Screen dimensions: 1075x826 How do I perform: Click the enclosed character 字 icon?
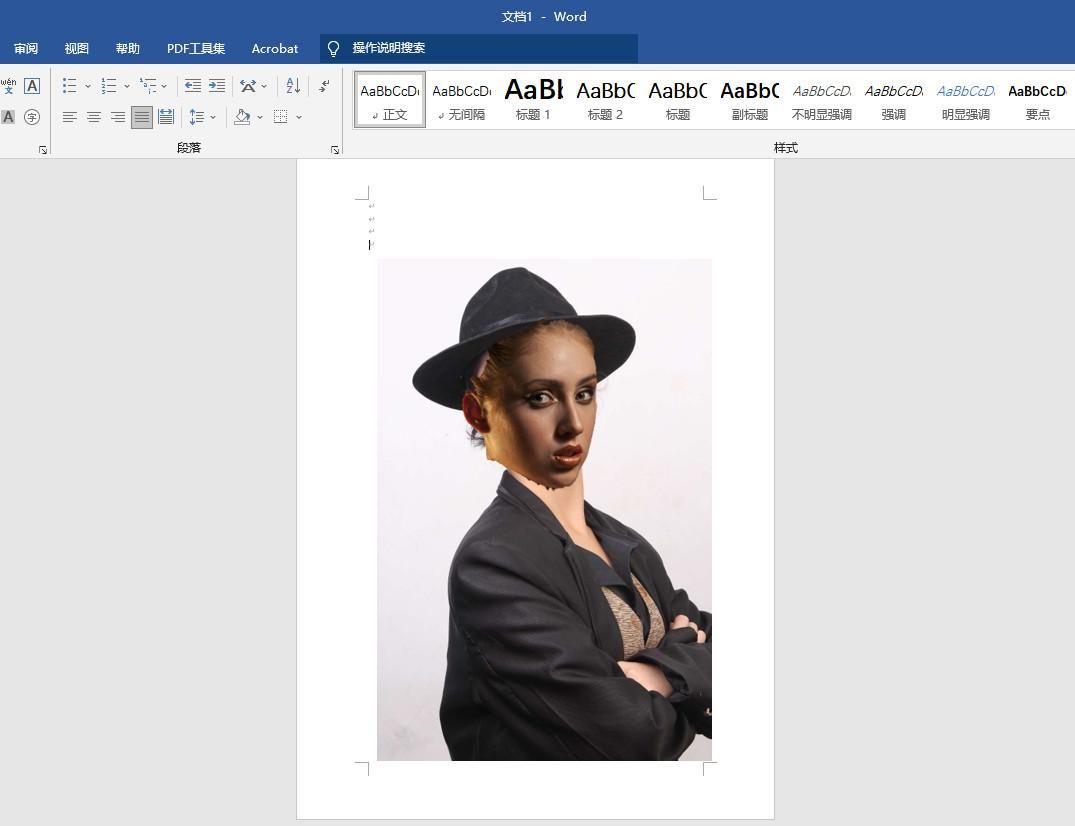coord(32,117)
